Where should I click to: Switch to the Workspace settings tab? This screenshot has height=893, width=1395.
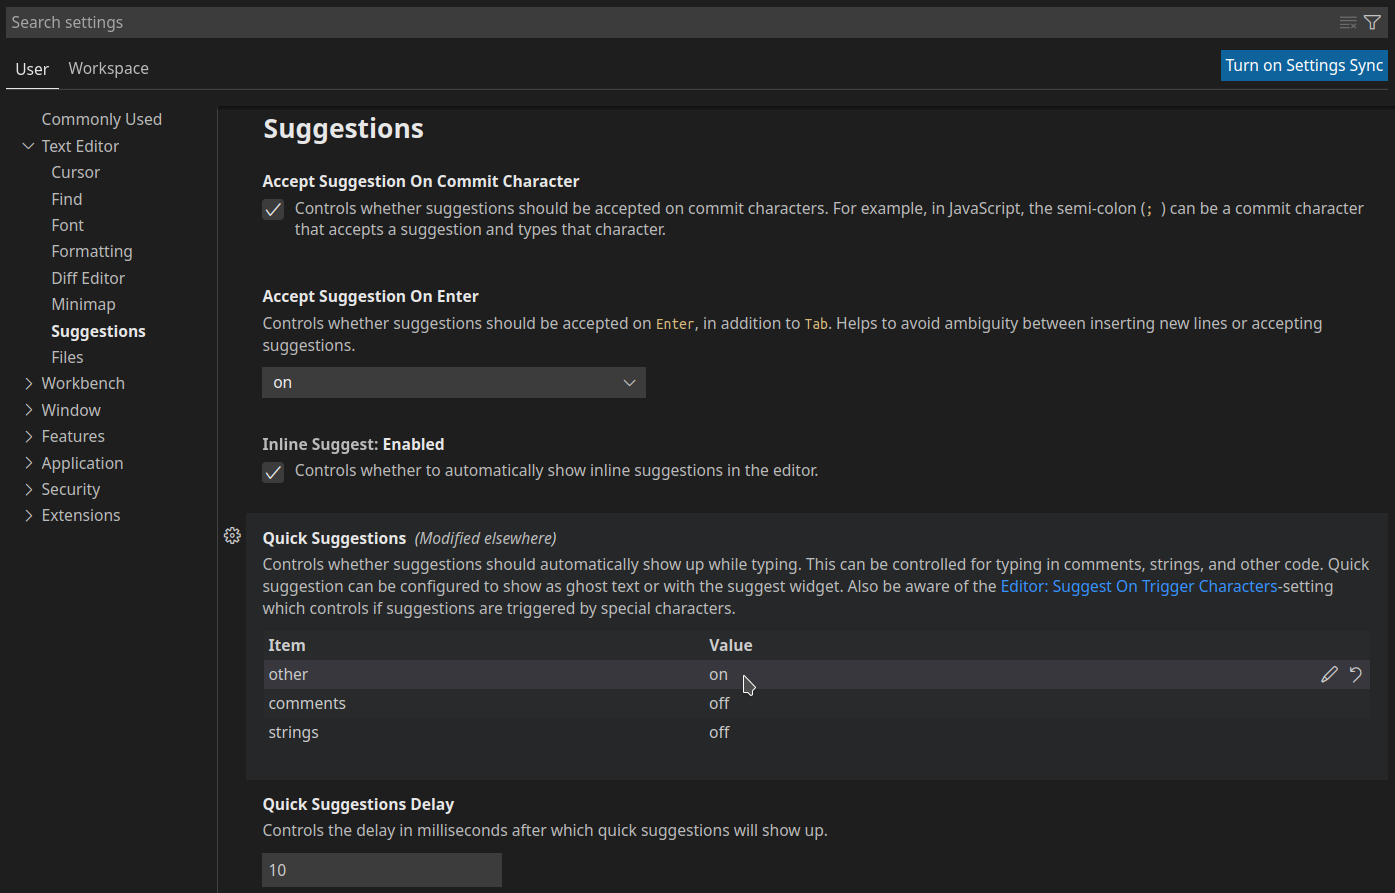point(108,68)
